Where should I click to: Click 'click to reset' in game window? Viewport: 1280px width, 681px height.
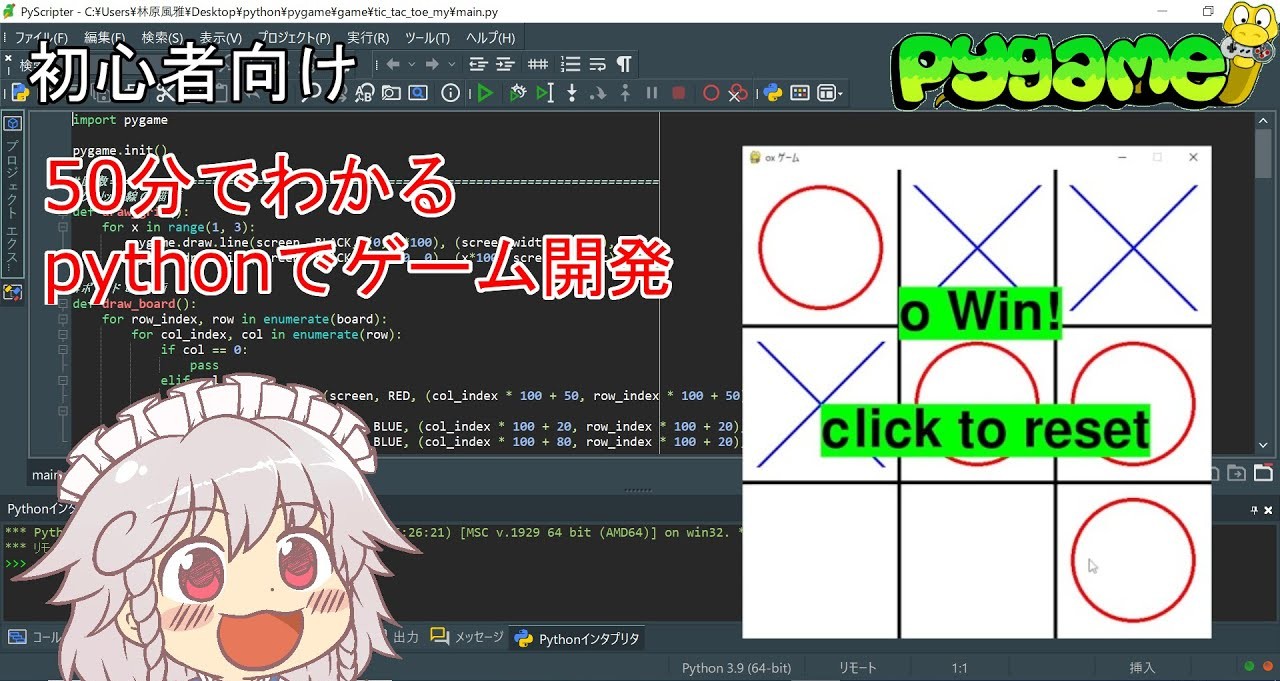point(985,431)
